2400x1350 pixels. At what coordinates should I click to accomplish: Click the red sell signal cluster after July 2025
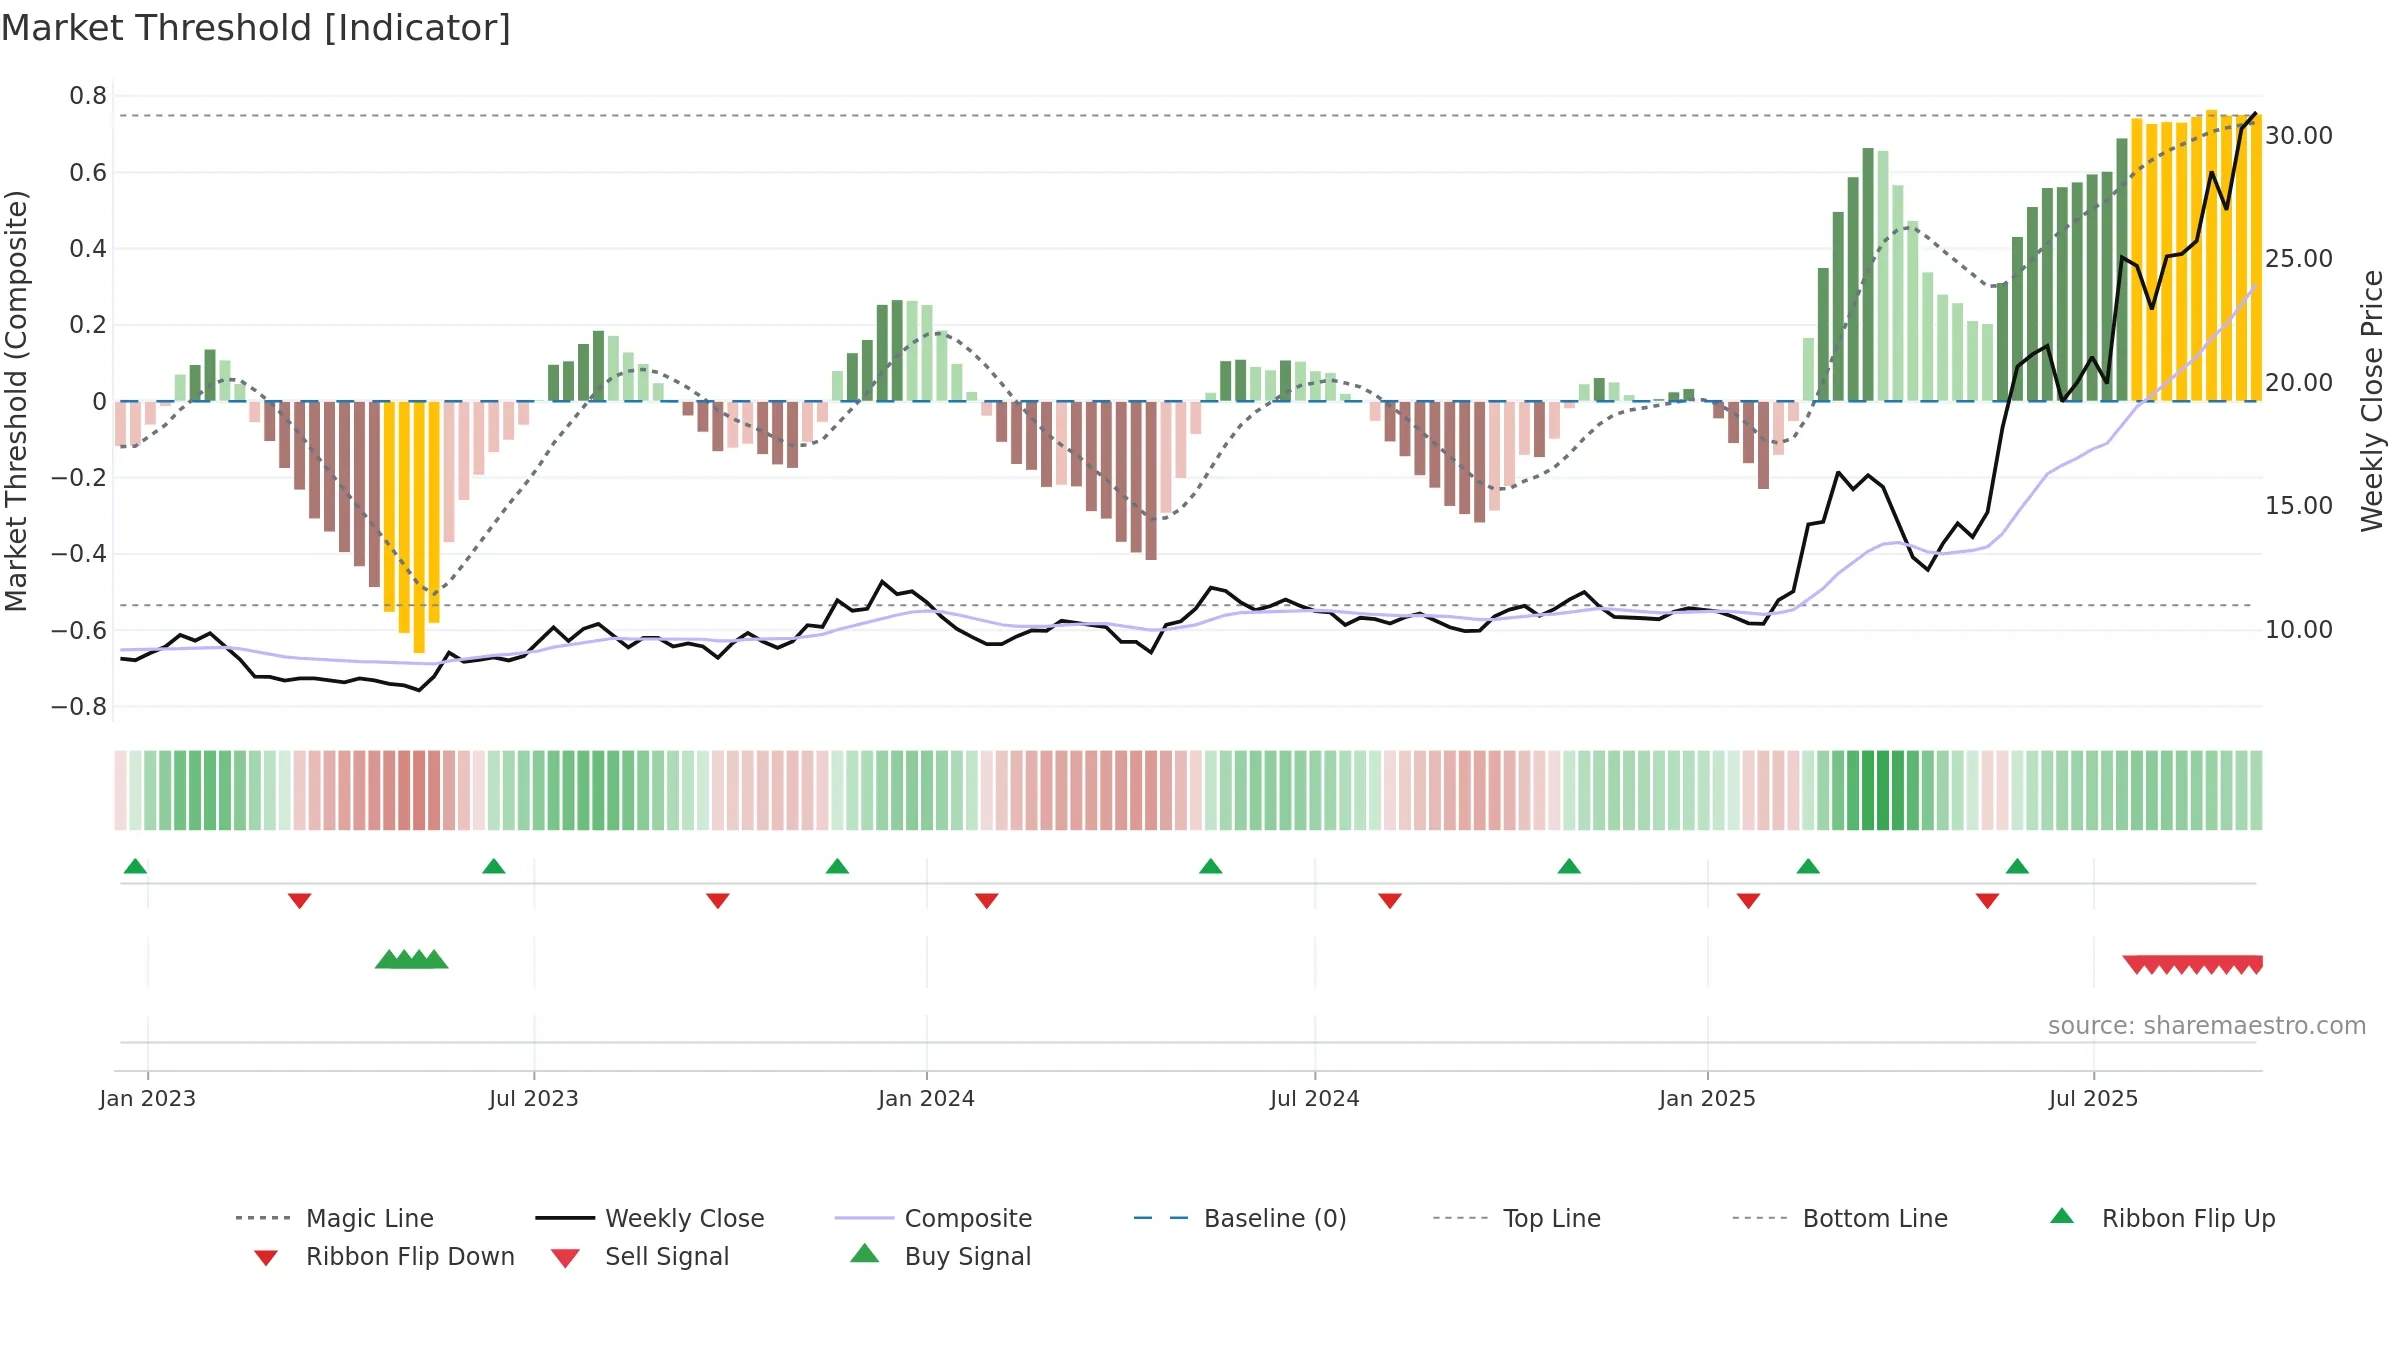pos(2192,964)
